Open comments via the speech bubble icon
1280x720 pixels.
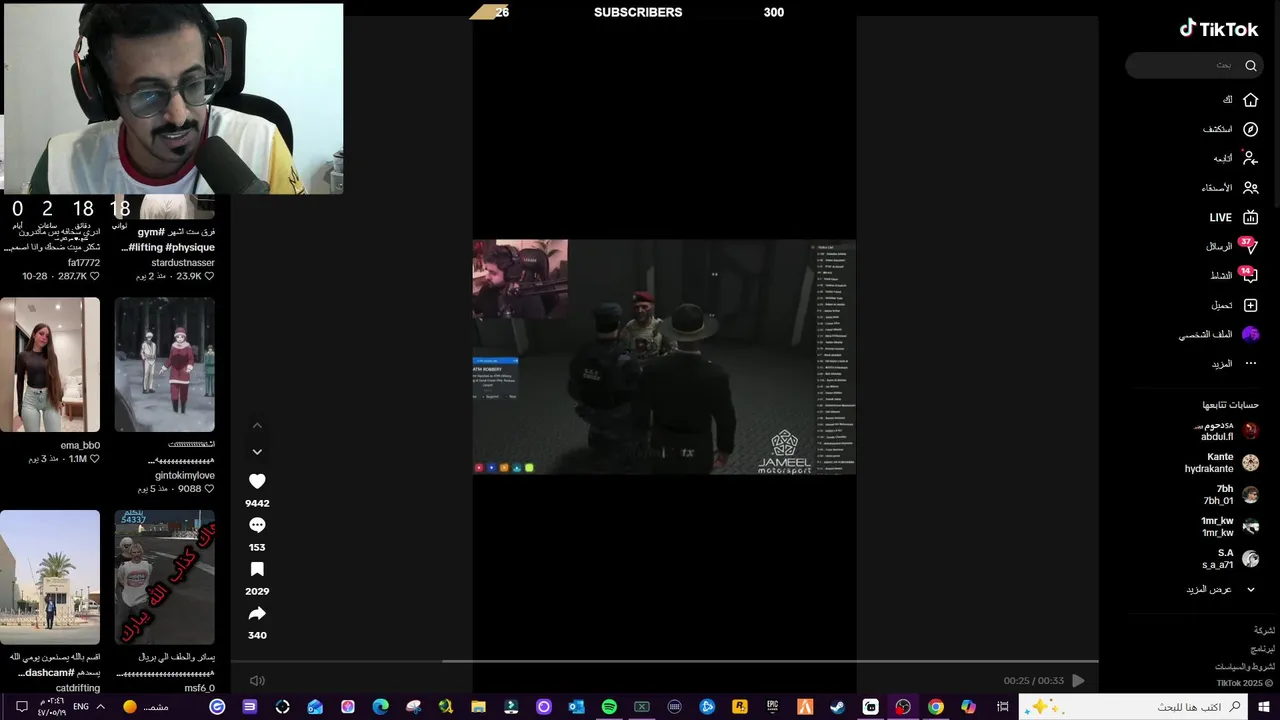tap(257, 525)
